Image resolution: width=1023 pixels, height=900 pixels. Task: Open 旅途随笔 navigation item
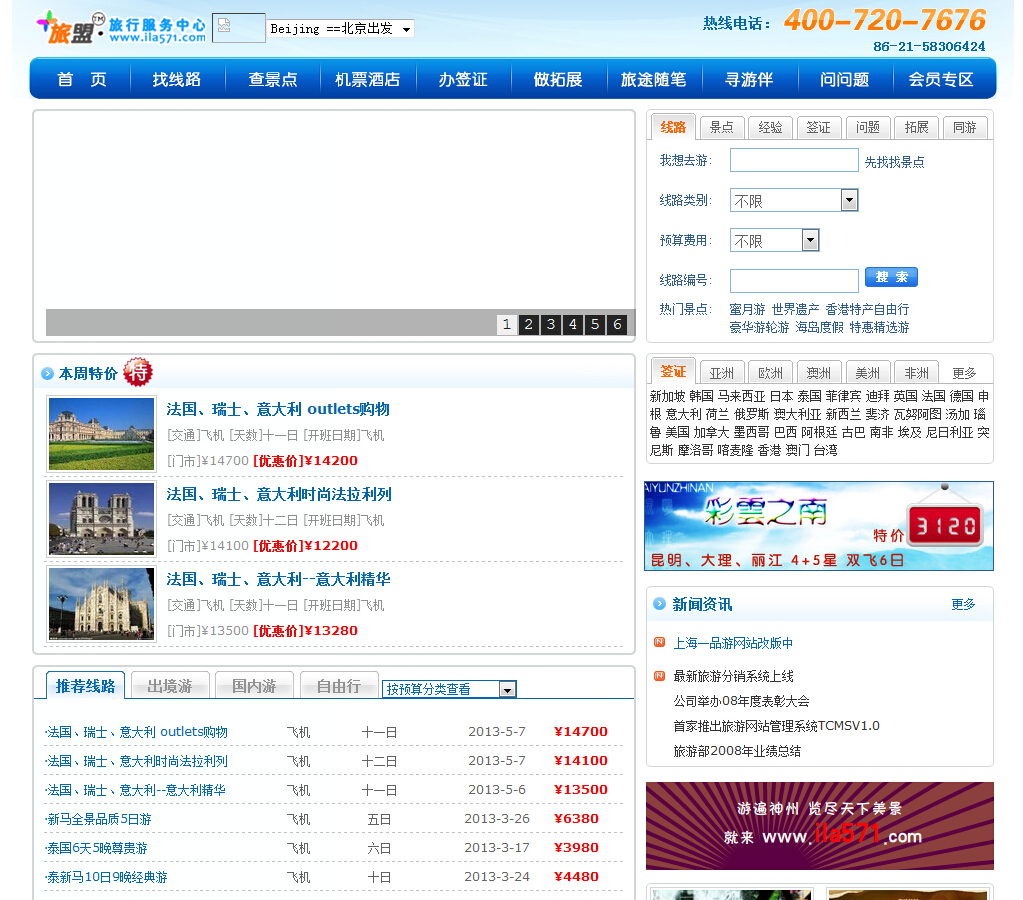[653, 80]
